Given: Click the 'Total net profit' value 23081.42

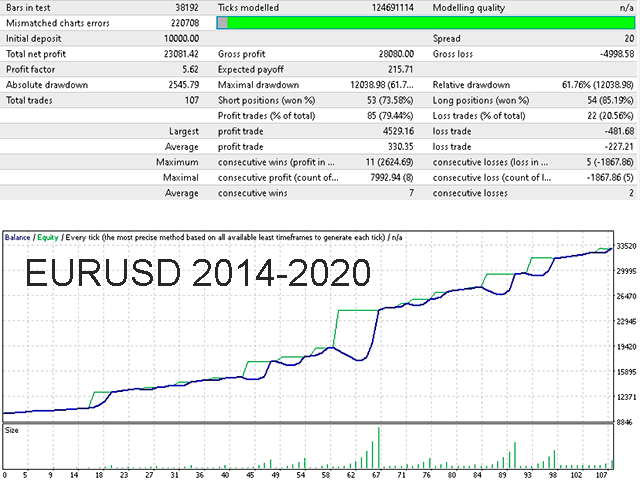Looking at the screenshot, I should [181, 54].
